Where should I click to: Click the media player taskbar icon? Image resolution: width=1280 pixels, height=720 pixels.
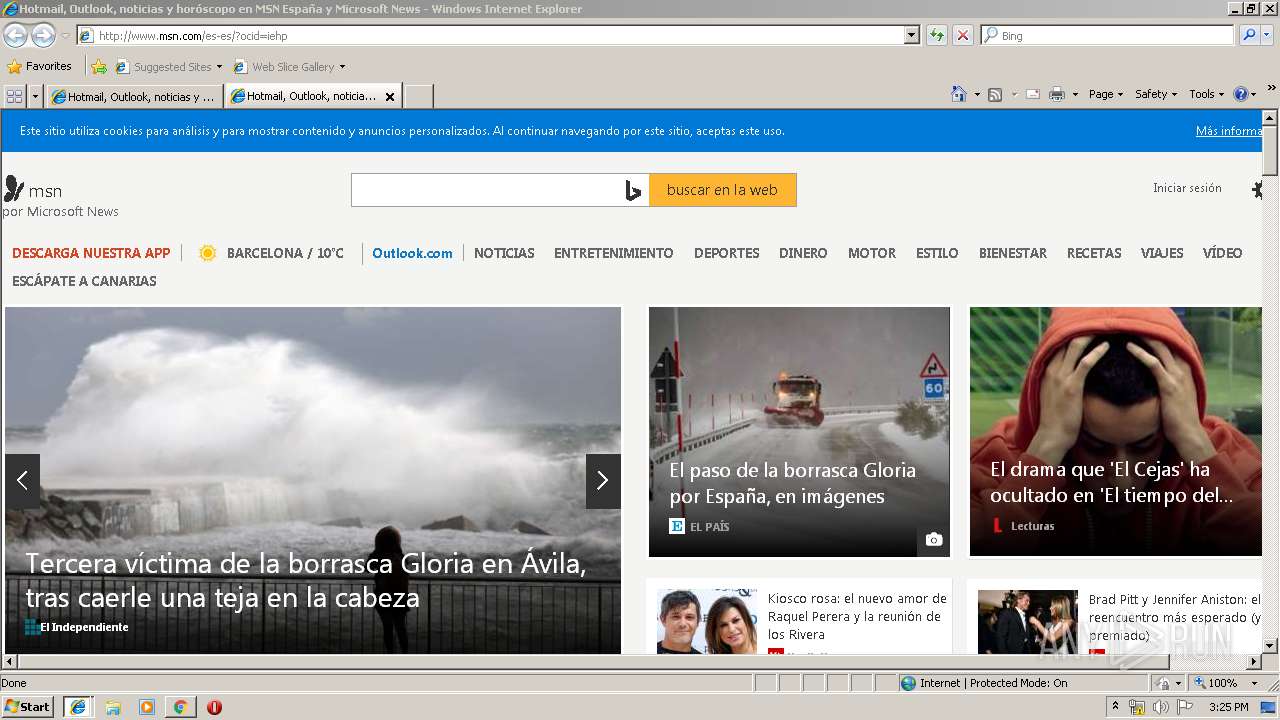147,707
